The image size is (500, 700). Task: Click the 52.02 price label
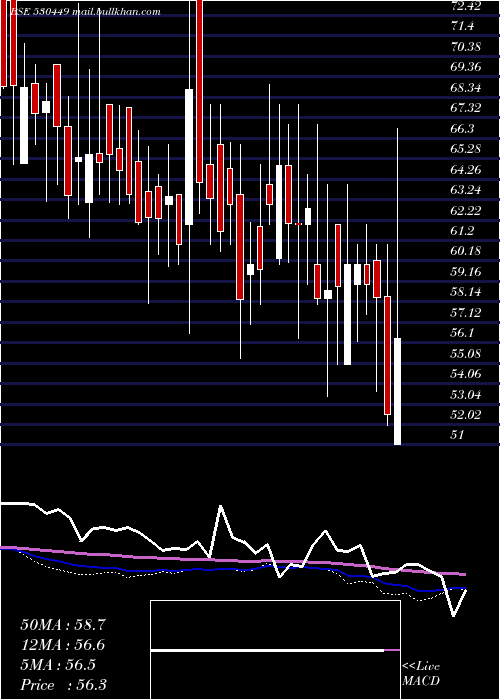(466, 415)
